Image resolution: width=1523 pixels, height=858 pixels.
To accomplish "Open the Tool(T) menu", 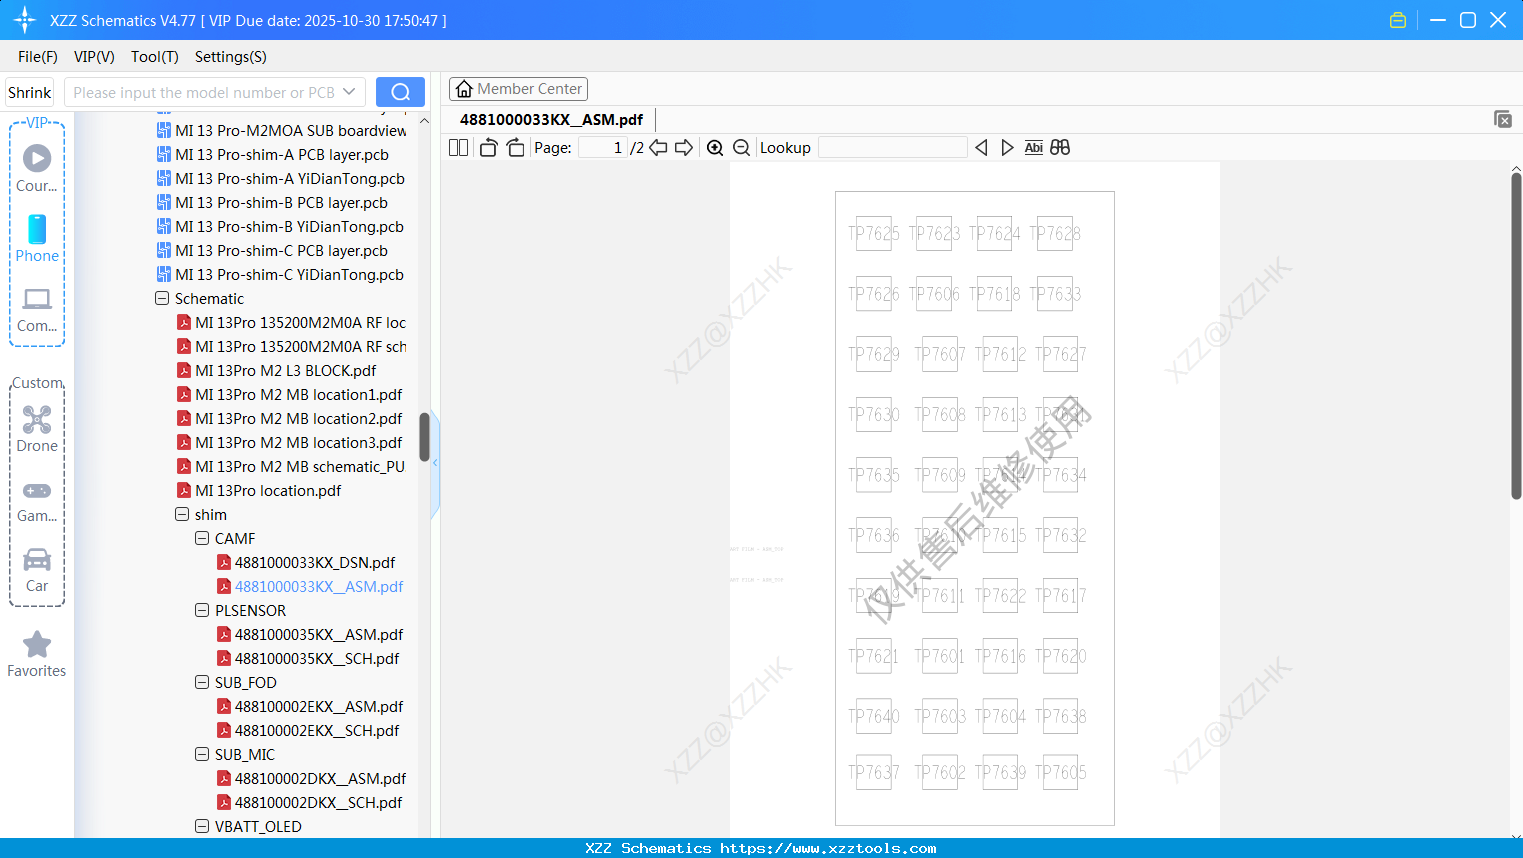I will click(154, 57).
